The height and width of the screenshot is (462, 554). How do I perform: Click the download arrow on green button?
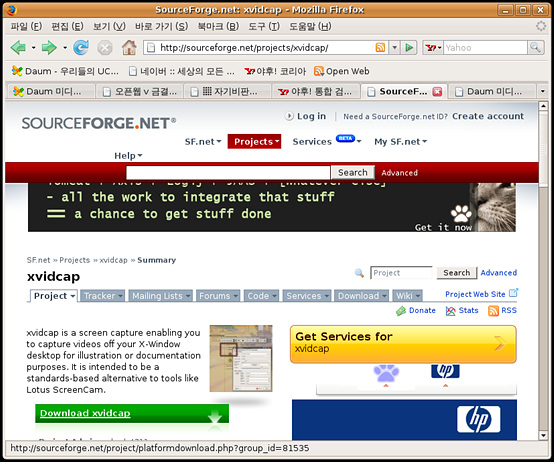(215, 417)
